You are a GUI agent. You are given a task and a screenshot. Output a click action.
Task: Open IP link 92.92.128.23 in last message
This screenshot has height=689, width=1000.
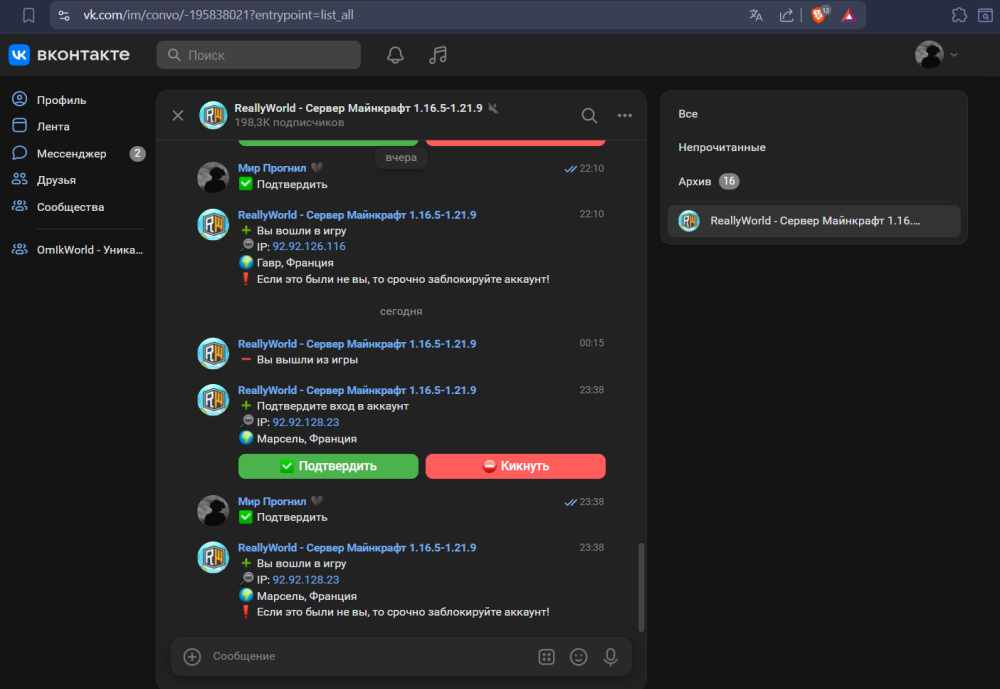tap(305, 580)
